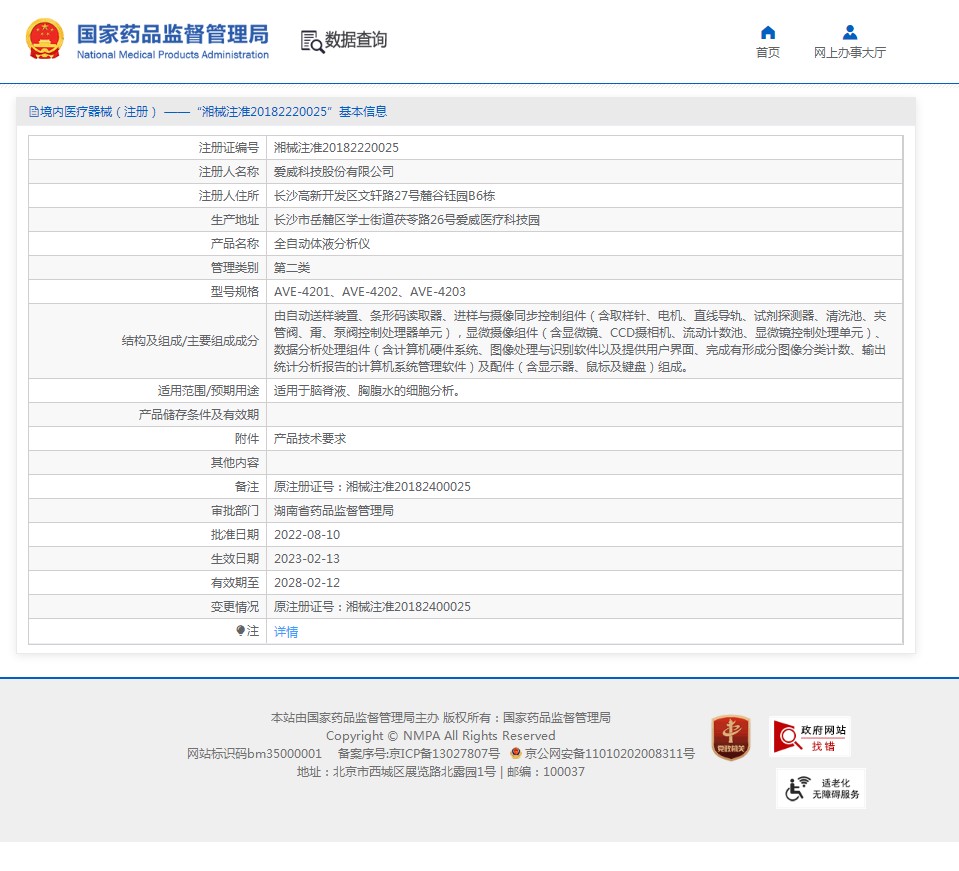Open the 数据查询 heading text
This screenshot has width=959, height=871.
(x=356, y=40)
